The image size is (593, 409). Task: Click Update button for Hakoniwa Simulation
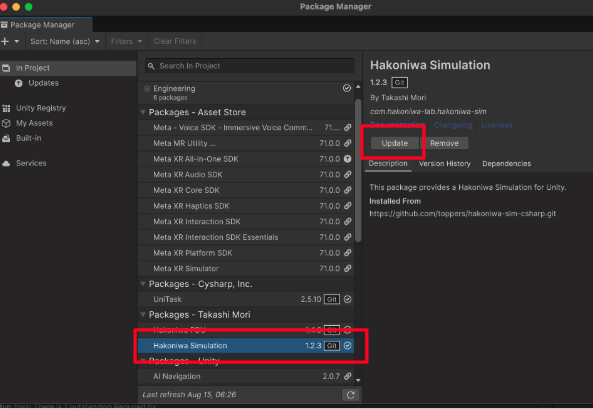coord(394,143)
